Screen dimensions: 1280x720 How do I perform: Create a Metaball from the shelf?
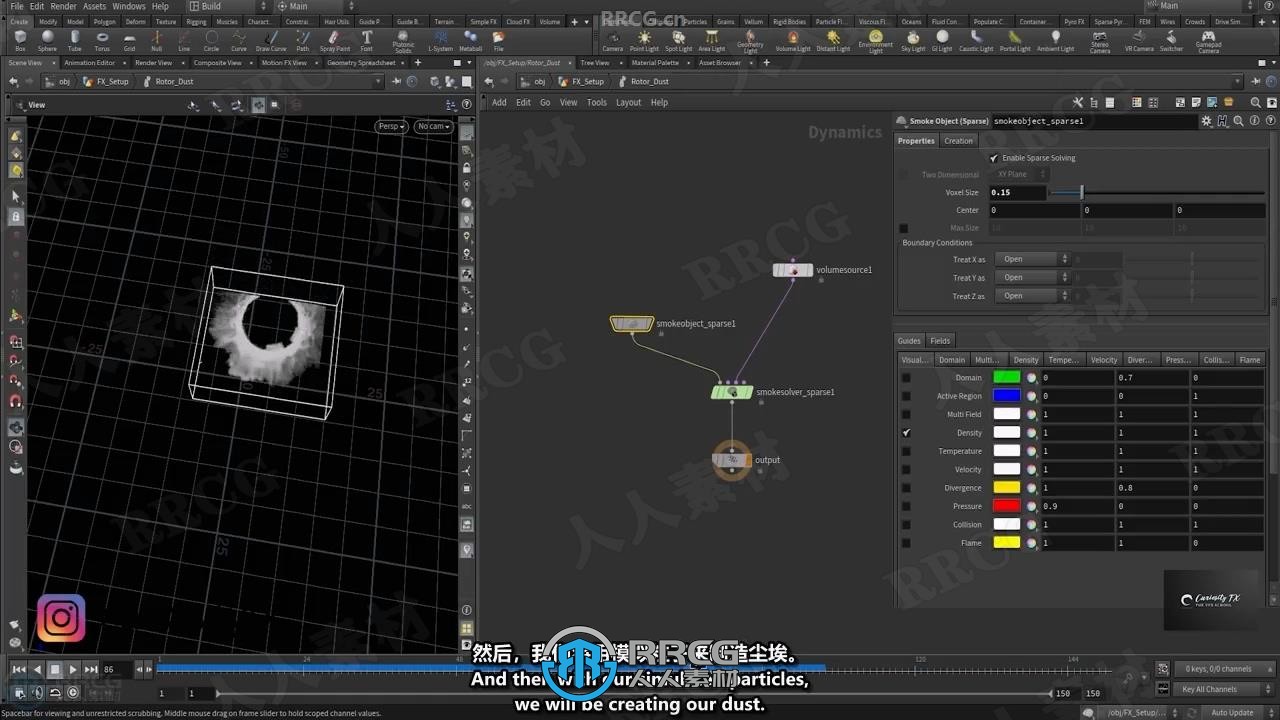click(x=470, y=41)
